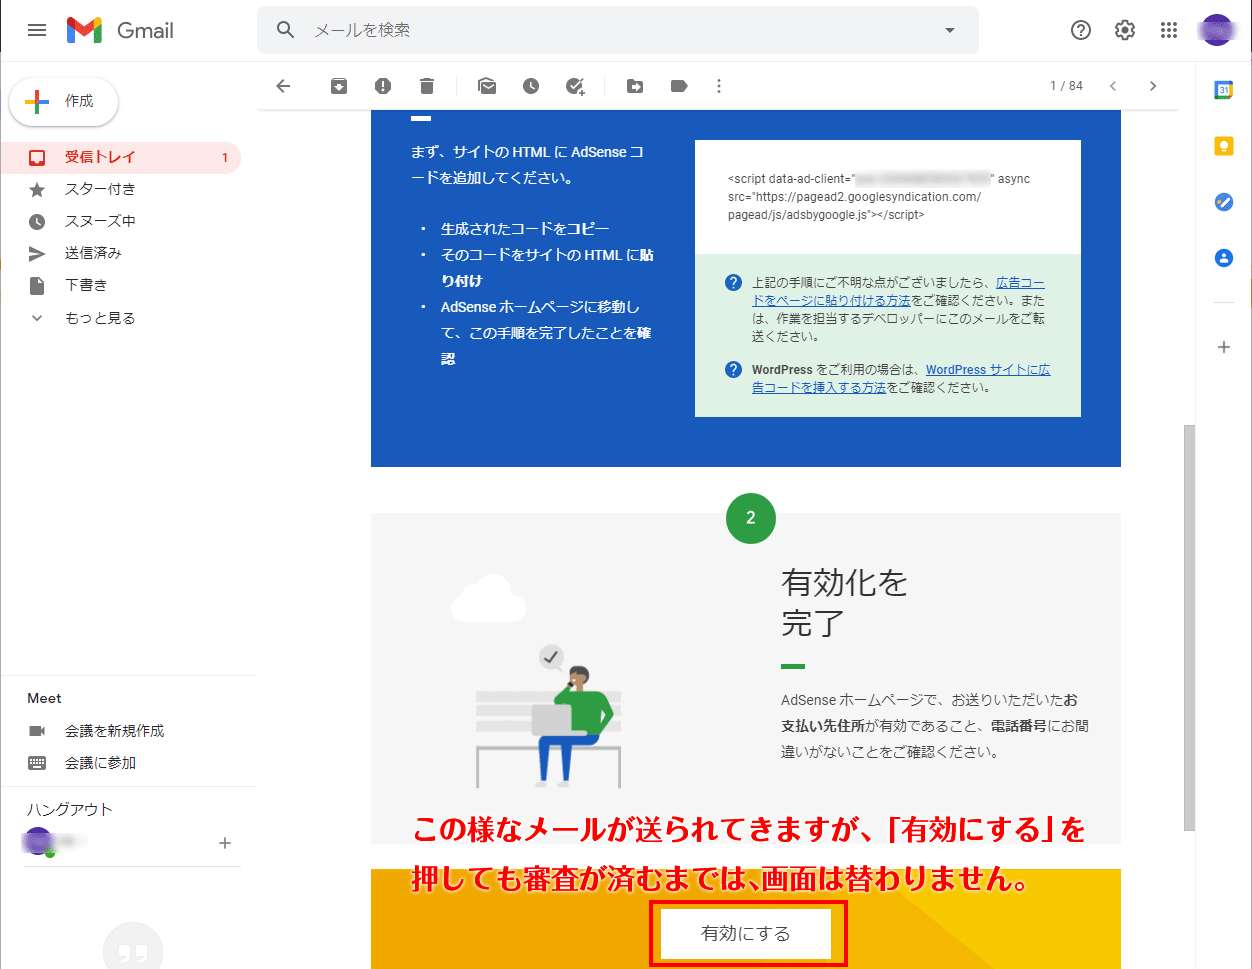Open the スヌーズ中 snoozed folder
Screen dimensions: 1252x969
(121, 221)
